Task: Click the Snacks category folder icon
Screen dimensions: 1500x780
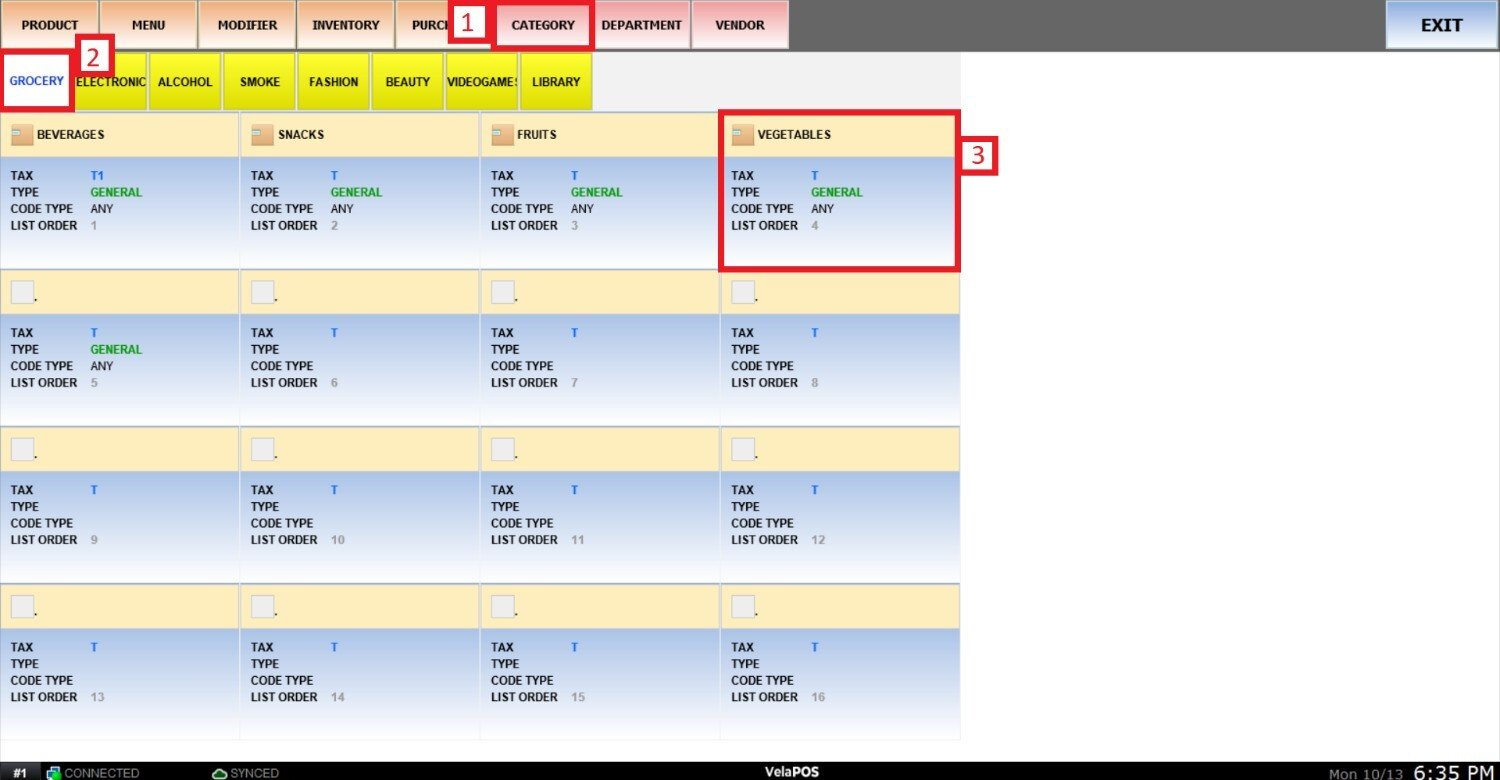Action: [262, 135]
